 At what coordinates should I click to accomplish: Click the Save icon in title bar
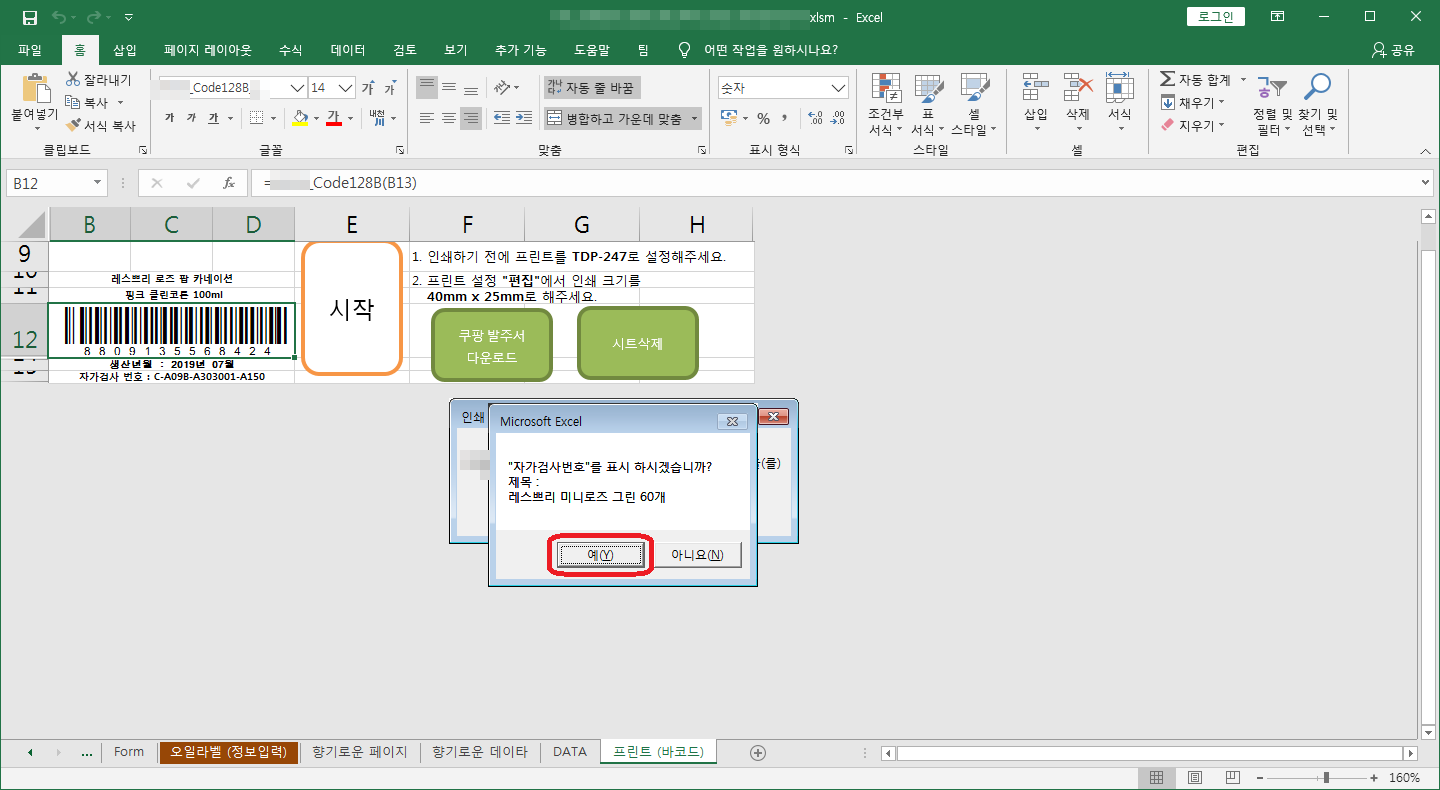pos(29,17)
